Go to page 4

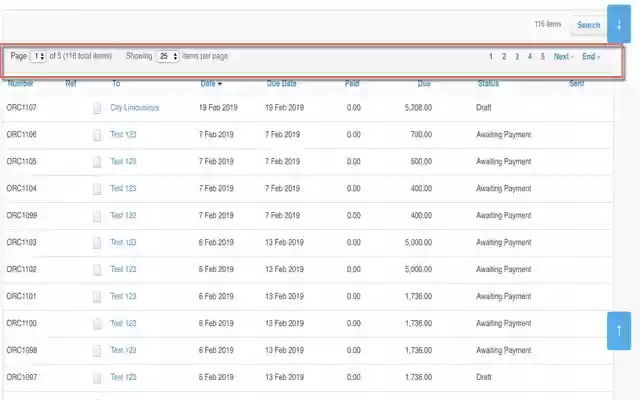coord(530,57)
